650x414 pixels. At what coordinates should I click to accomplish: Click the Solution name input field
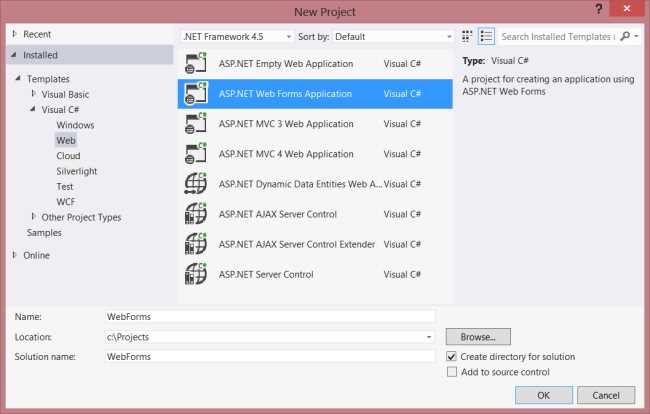pyautogui.click(x=270, y=356)
